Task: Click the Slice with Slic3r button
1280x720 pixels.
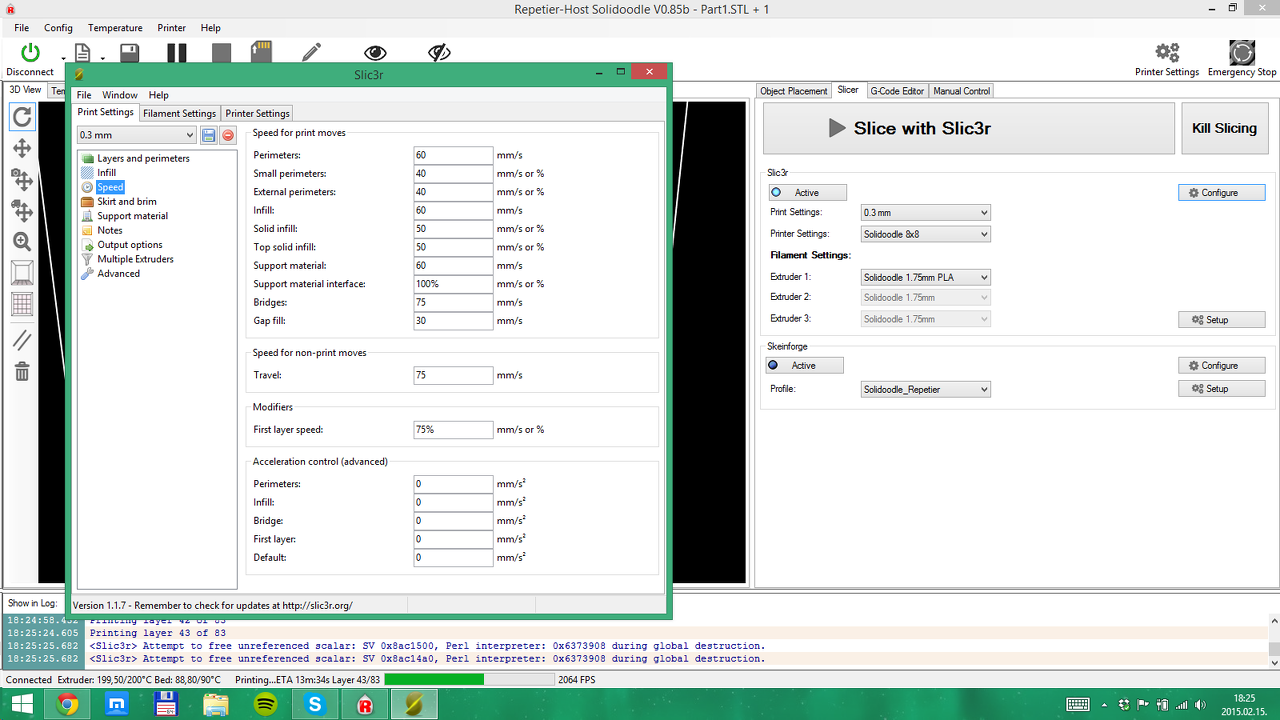Action: pyautogui.click(x=969, y=128)
